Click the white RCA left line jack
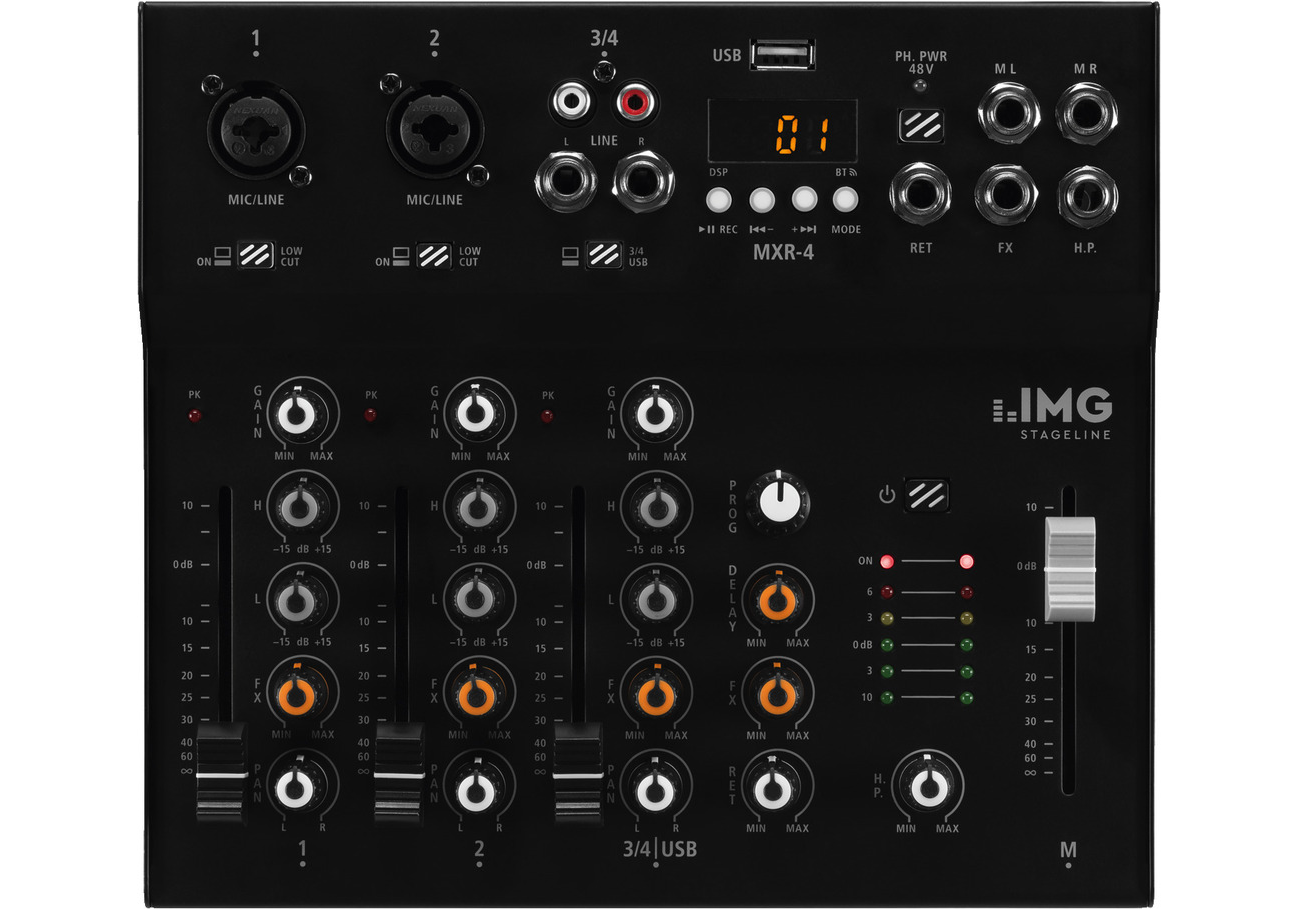Image resolution: width=1299 pixels, height=909 pixels. pos(573,101)
